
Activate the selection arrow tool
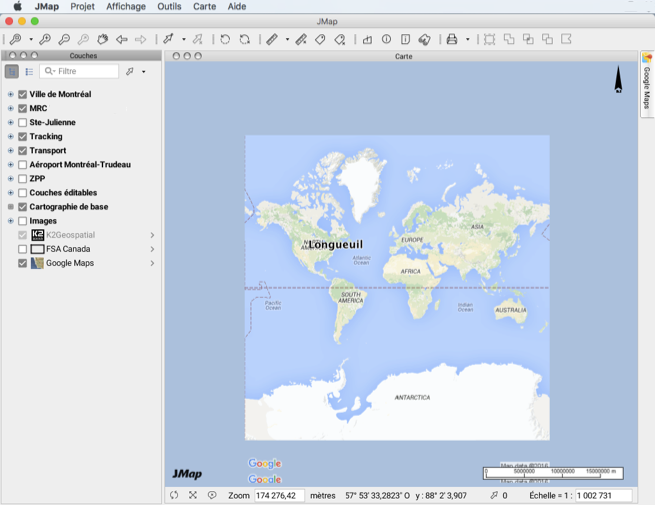[168, 39]
